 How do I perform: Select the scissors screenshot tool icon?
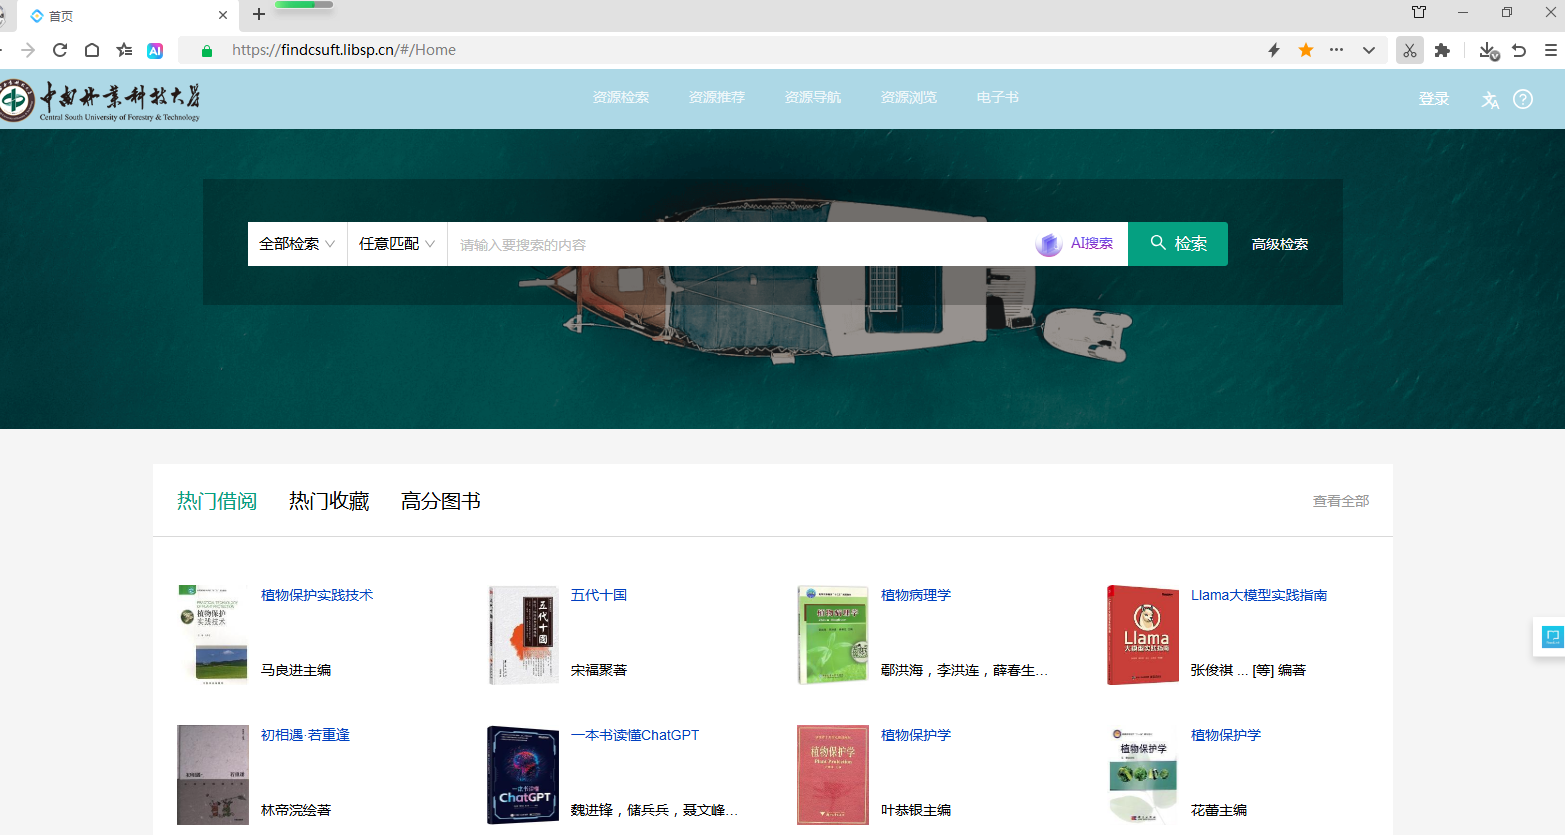pos(1409,49)
